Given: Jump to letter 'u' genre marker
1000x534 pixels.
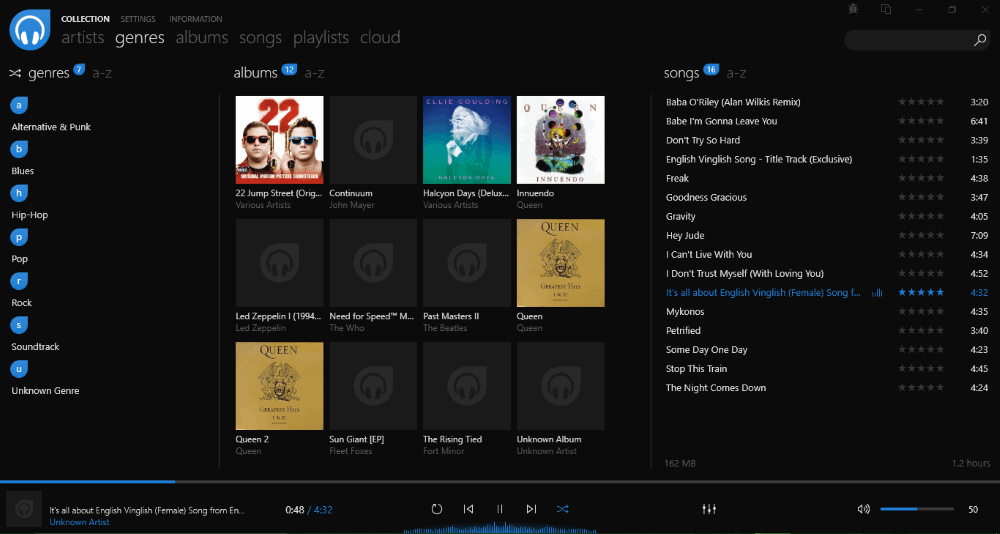Looking at the screenshot, I should [19, 369].
